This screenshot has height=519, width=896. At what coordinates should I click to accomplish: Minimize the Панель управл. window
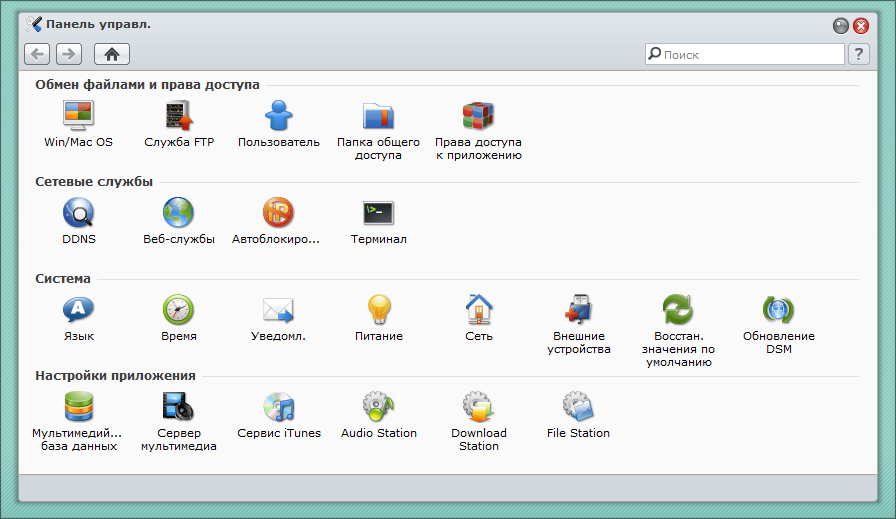pos(841,26)
